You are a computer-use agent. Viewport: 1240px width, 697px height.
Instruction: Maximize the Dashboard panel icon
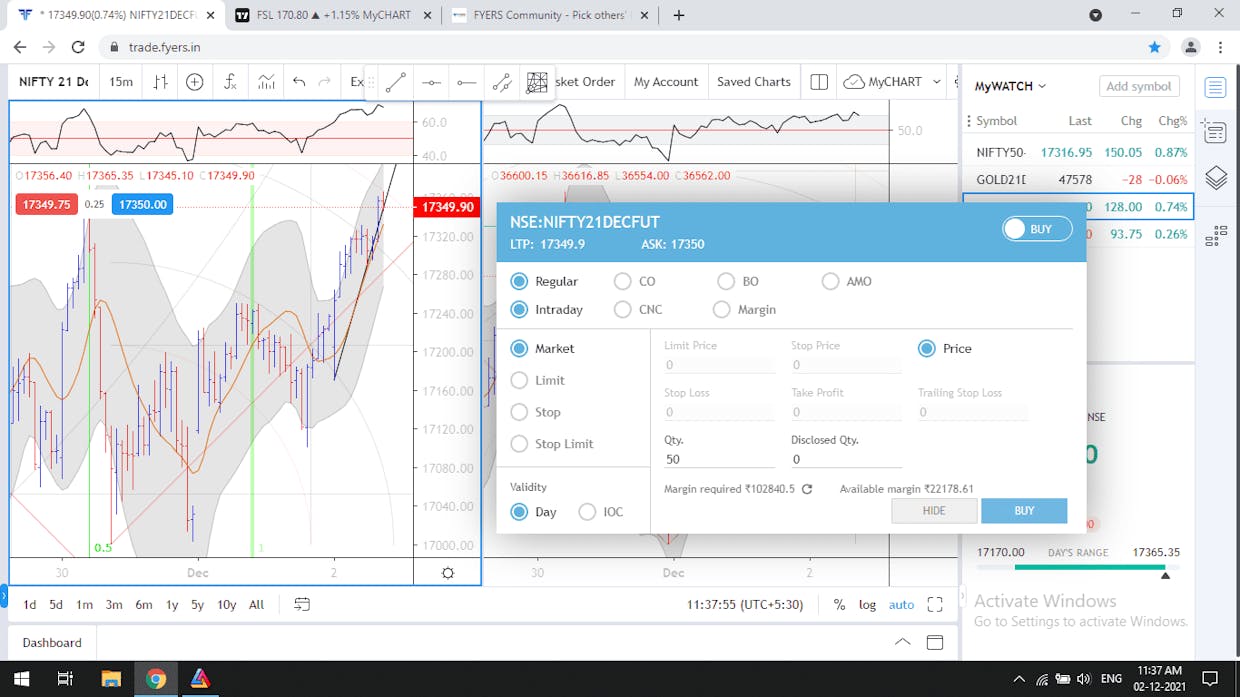pos(935,642)
